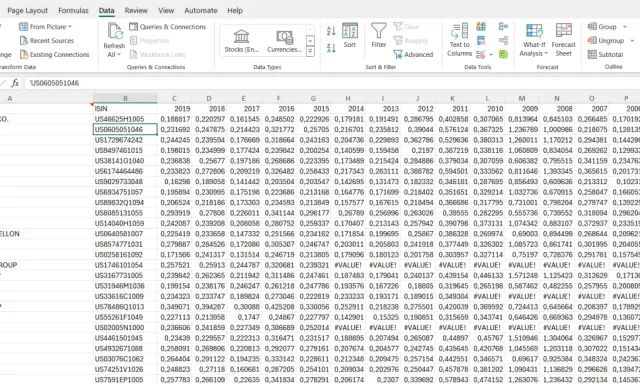Image resolution: width=640 pixels, height=384 pixels.
Task: Launch Text to Columns wizard
Action: coord(460,40)
